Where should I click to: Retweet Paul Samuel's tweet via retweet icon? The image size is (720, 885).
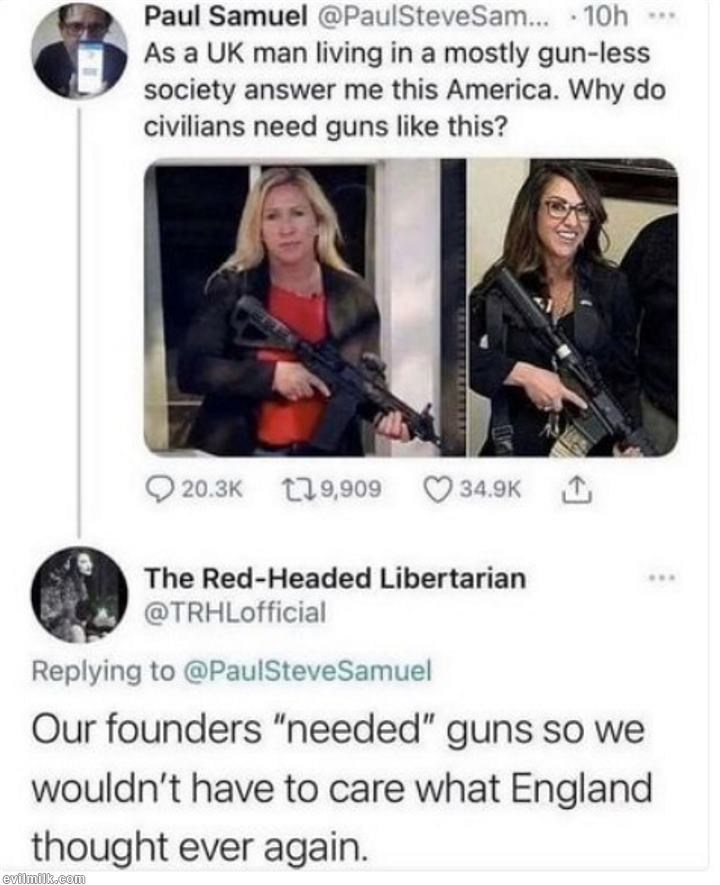pos(297,489)
